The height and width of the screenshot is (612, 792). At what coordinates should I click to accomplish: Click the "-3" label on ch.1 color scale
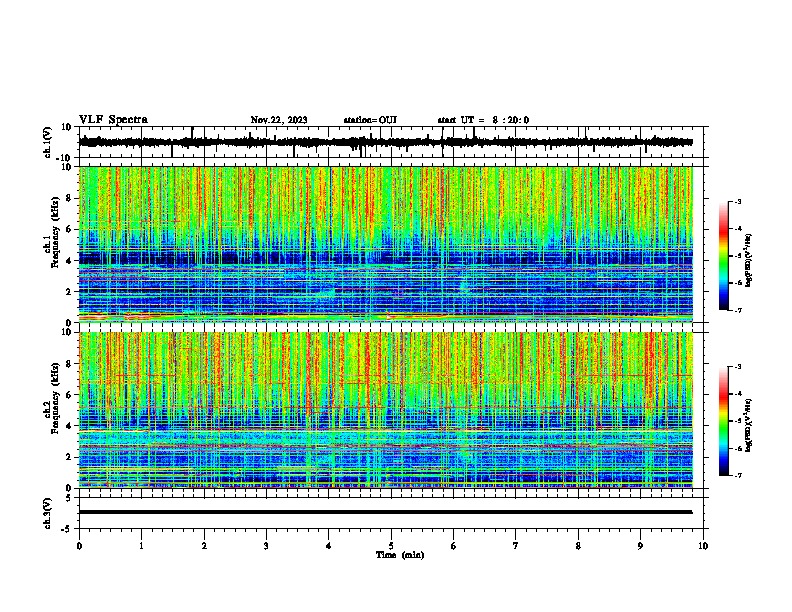click(737, 201)
